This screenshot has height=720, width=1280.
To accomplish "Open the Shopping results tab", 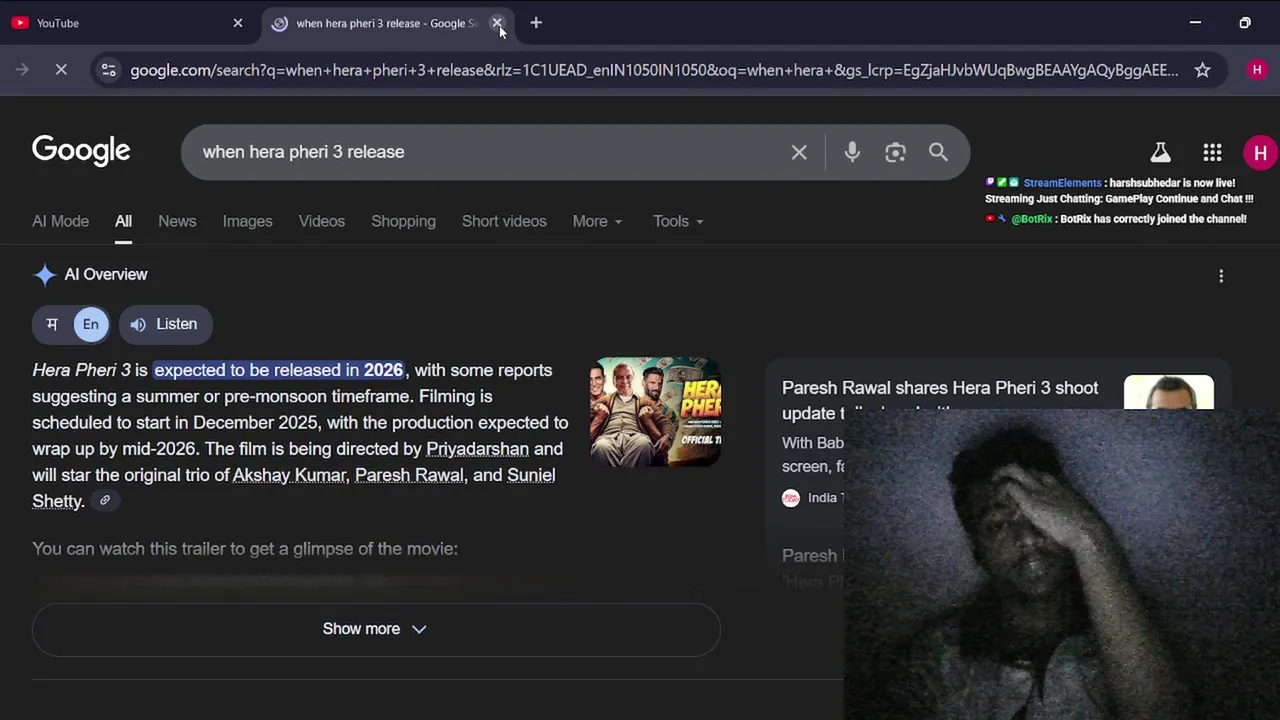I will [403, 221].
